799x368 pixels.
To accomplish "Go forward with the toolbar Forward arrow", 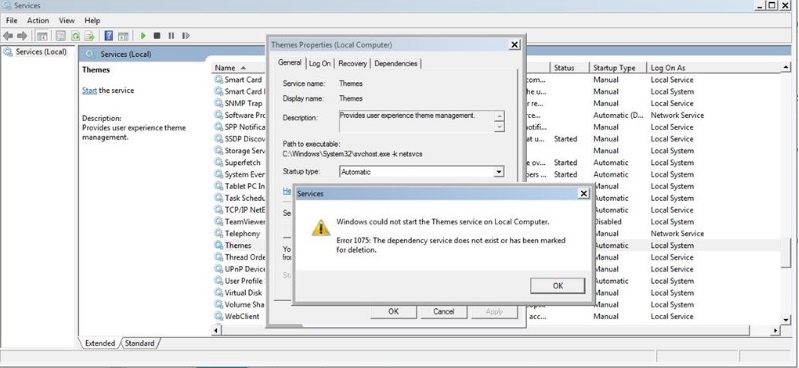I will (x=22, y=36).
